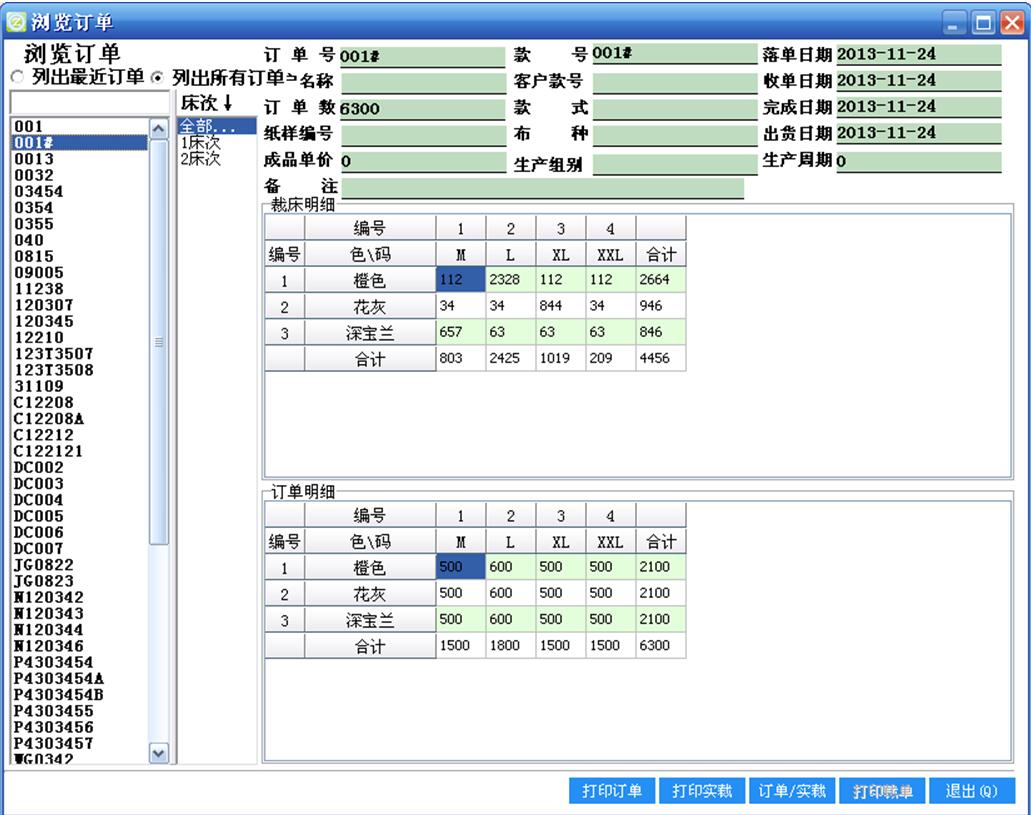Click the 打印订单 button
1031x815 pixels.
pyautogui.click(x=612, y=791)
